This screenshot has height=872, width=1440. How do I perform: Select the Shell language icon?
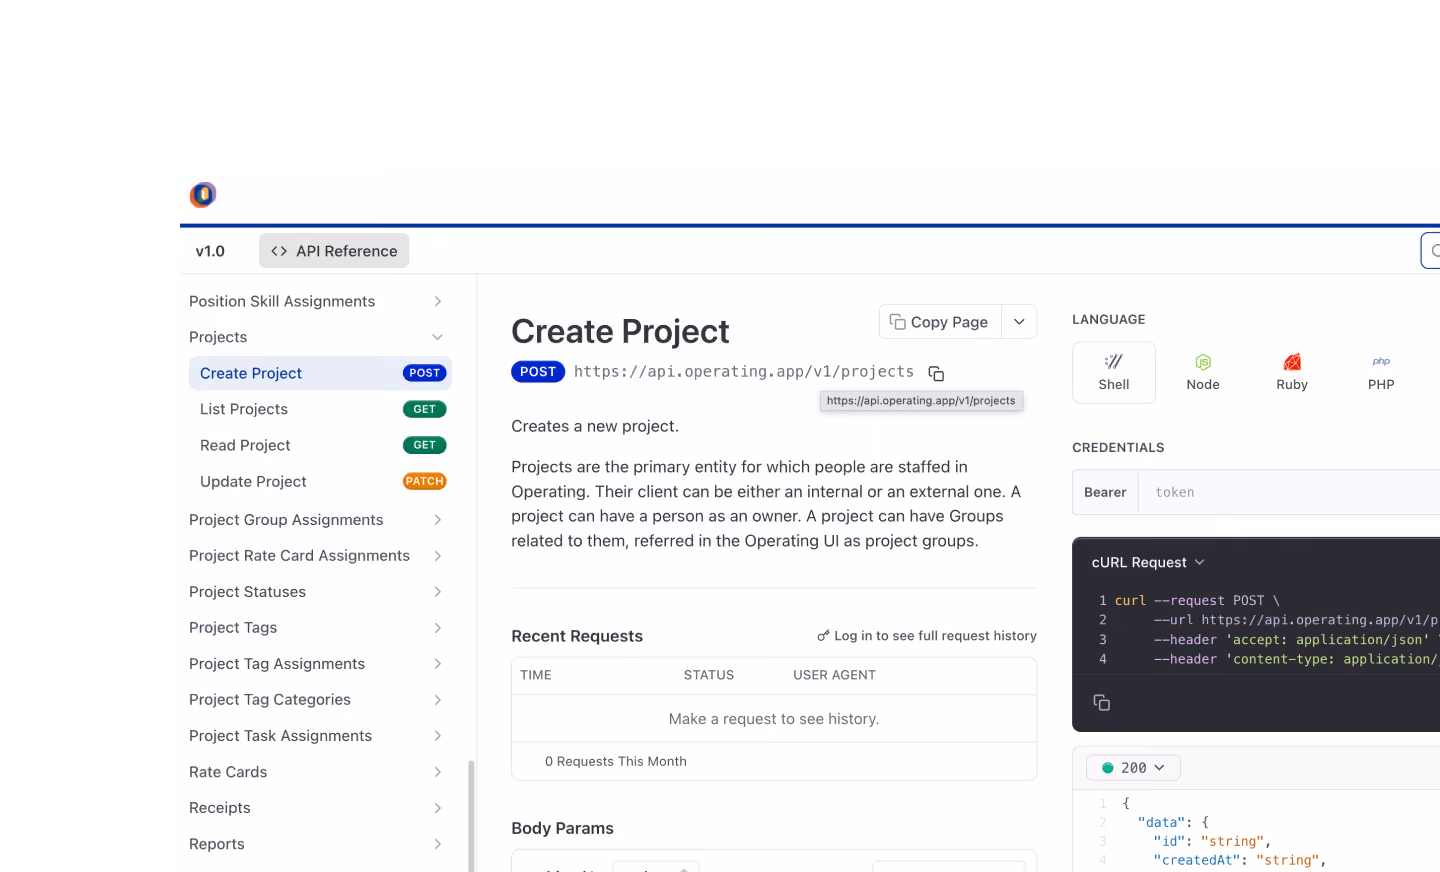[1113, 372]
